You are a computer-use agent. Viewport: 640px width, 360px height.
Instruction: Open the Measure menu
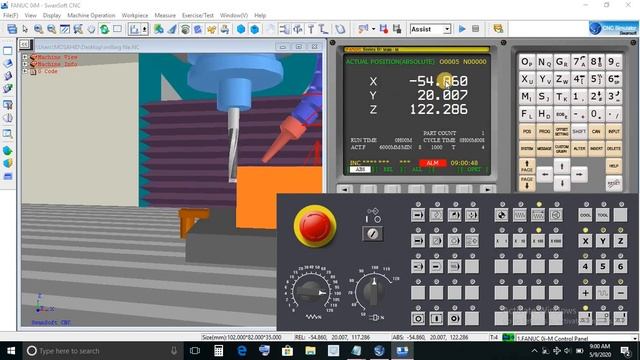click(x=165, y=15)
